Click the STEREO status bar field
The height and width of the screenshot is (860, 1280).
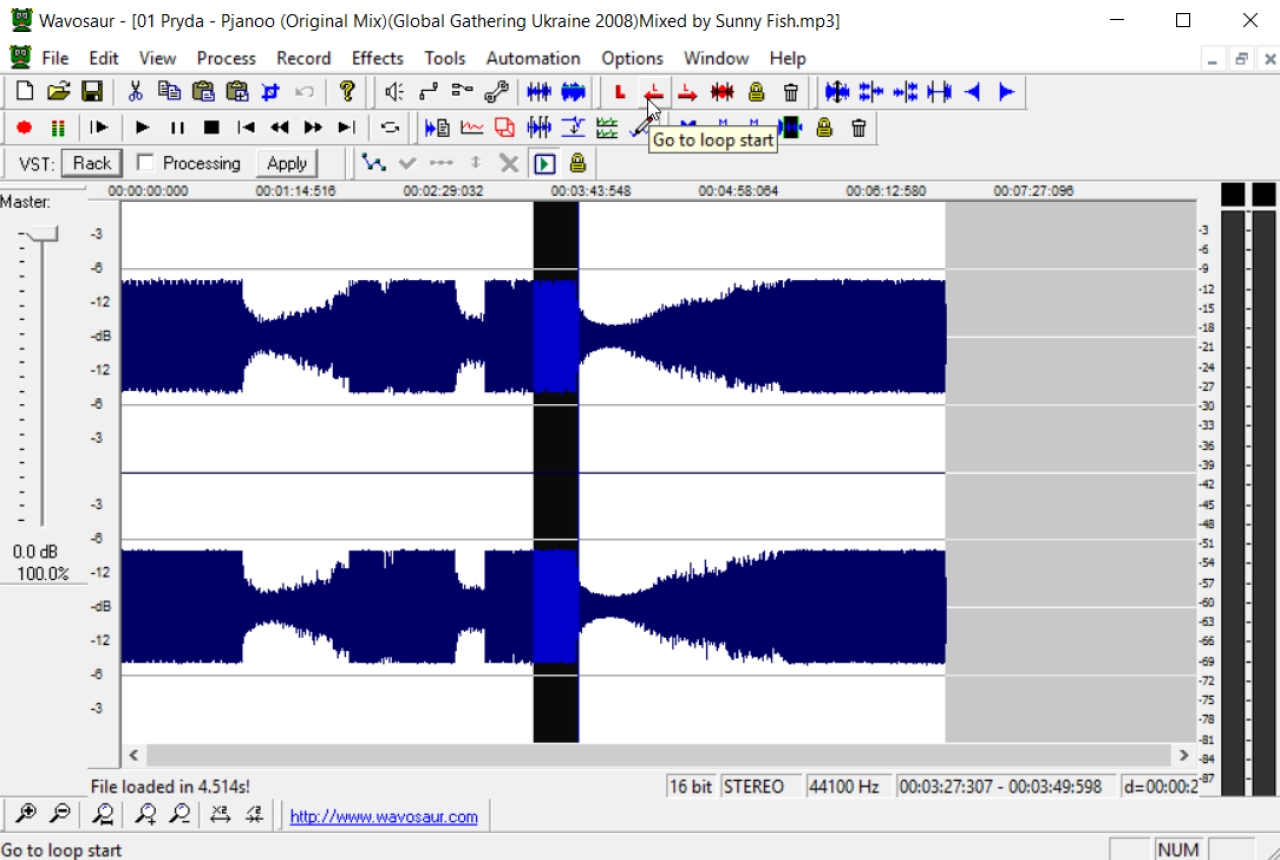[760, 787]
